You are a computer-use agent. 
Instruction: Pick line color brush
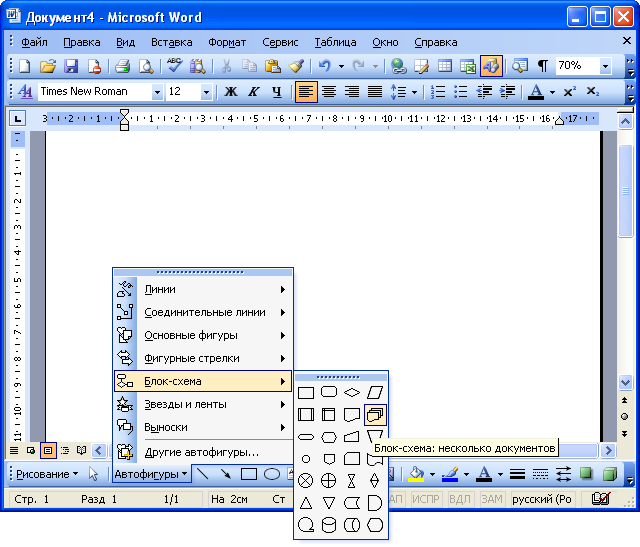[x=450, y=474]
